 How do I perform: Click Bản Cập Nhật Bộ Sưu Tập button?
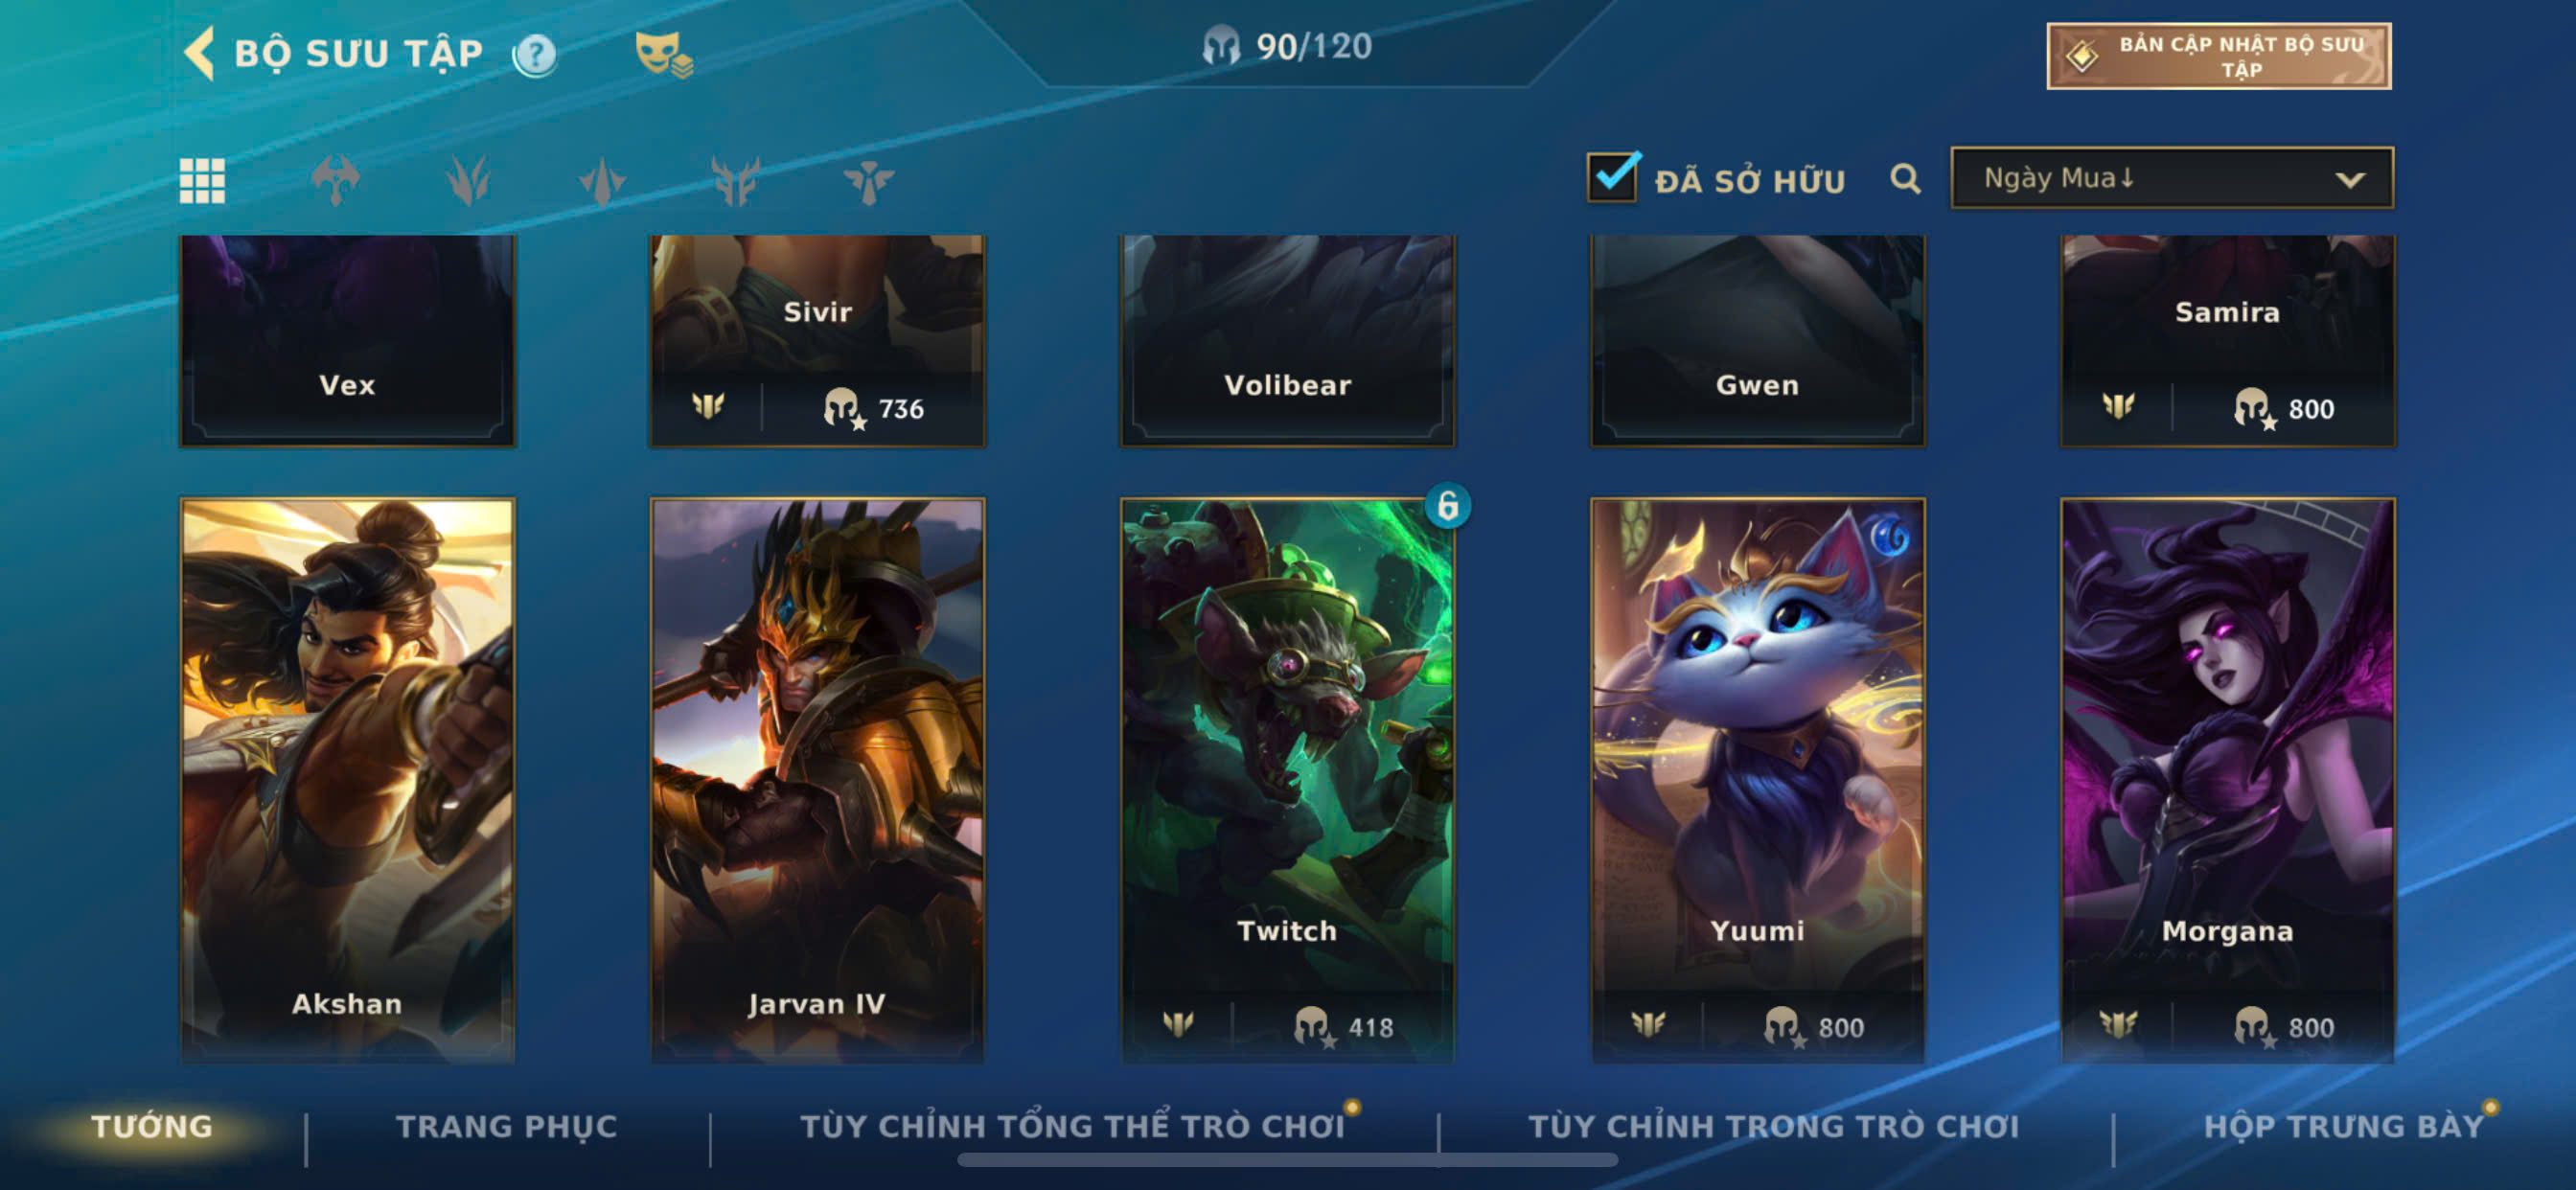point(2218,56)
